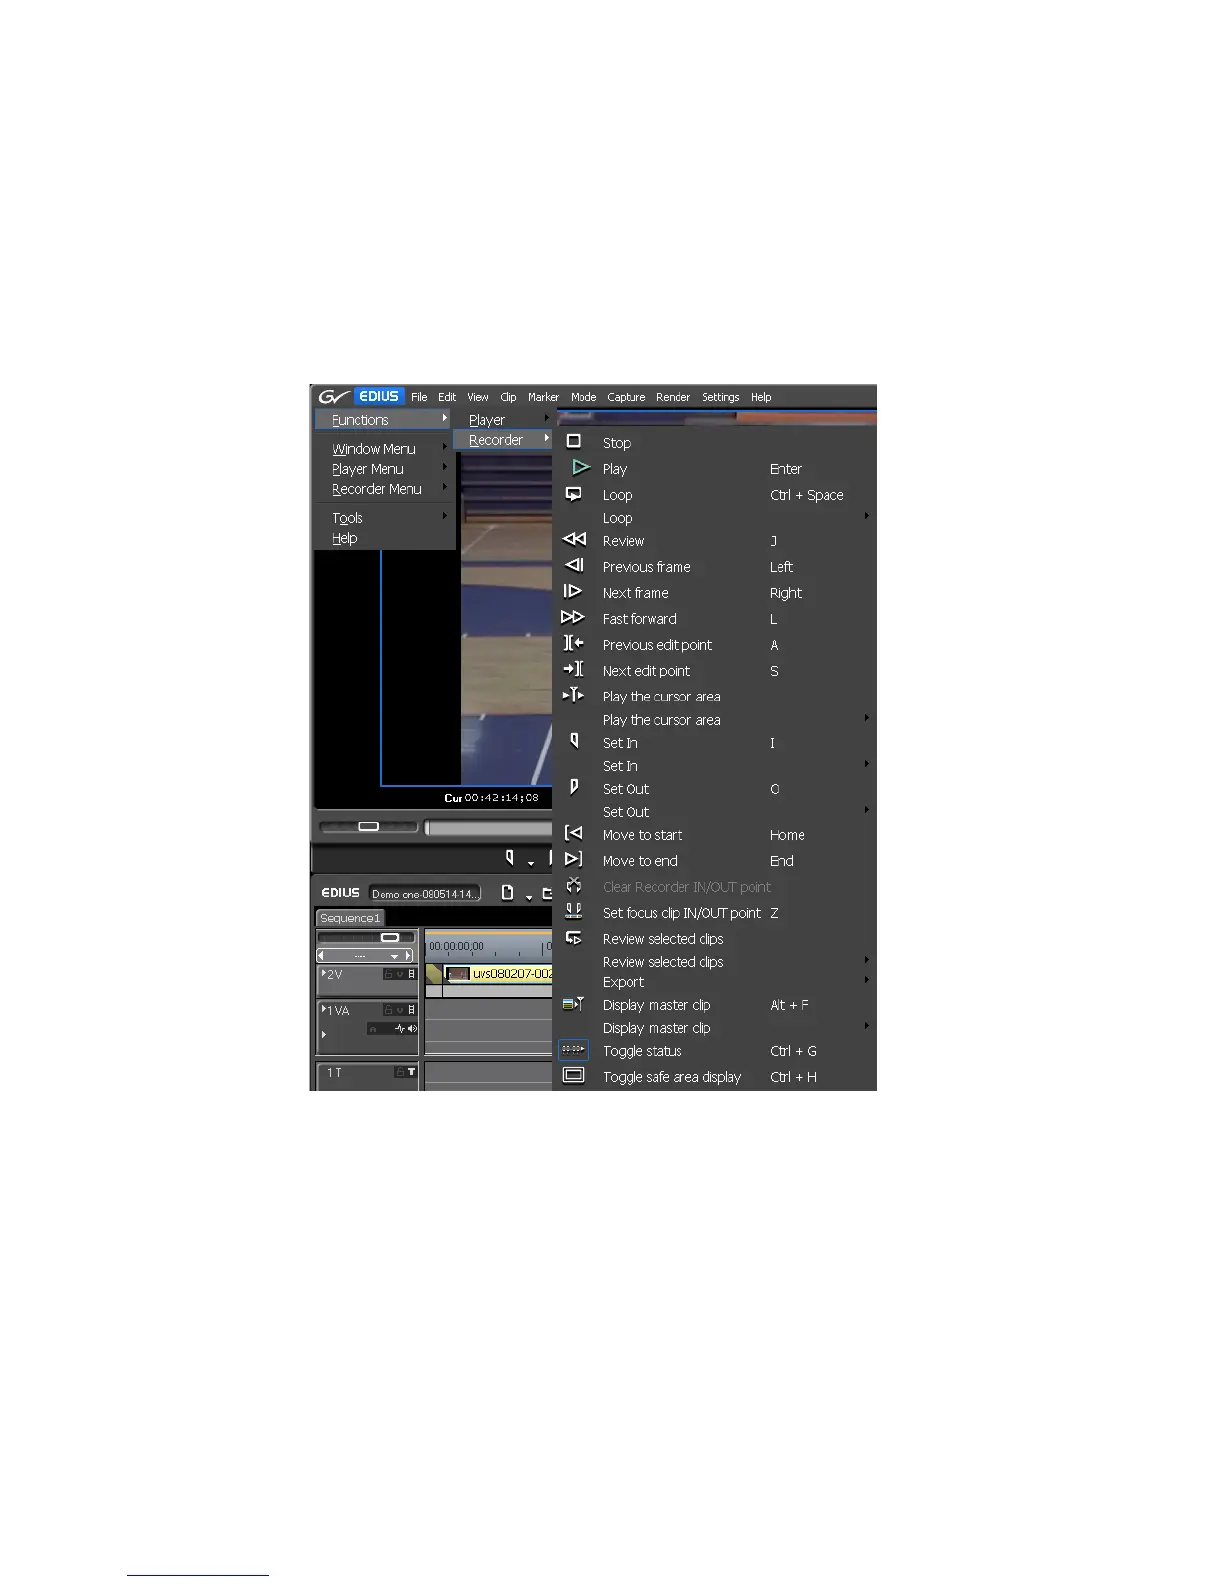
Task: Open the Capture menu
Action: tap(626, 397)
